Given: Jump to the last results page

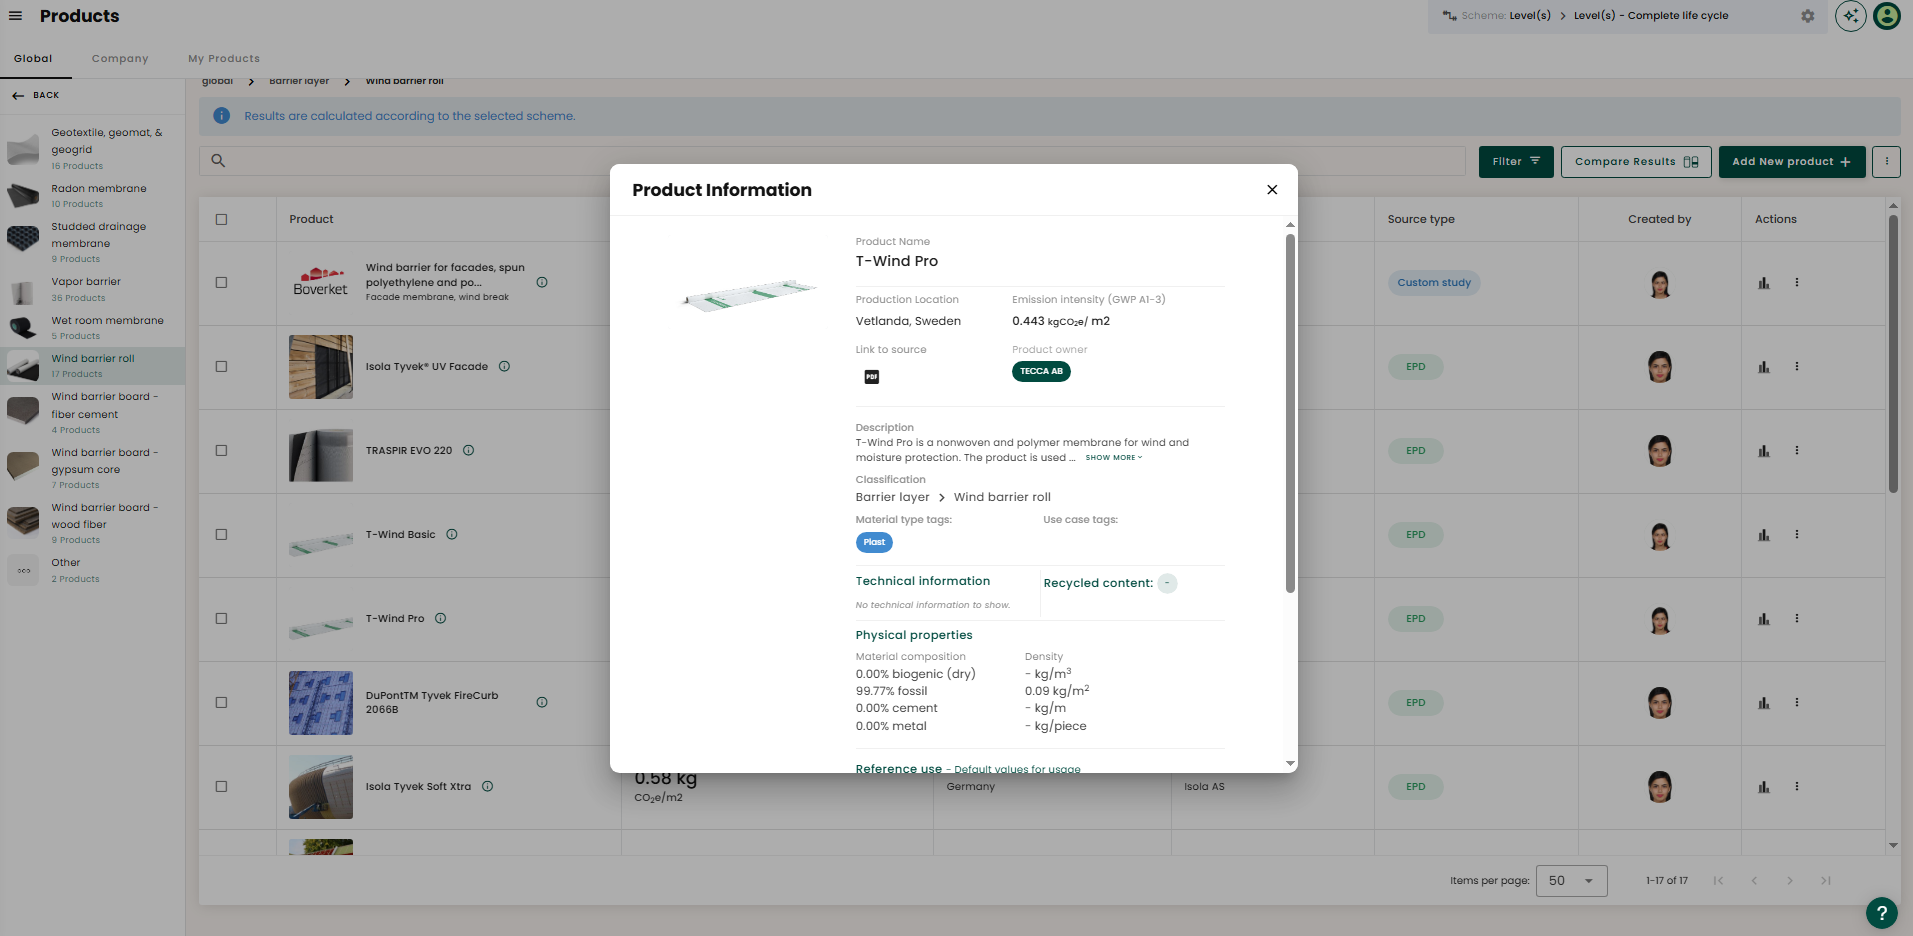Looking at the screenshot, I should [x=1826, y=881].
